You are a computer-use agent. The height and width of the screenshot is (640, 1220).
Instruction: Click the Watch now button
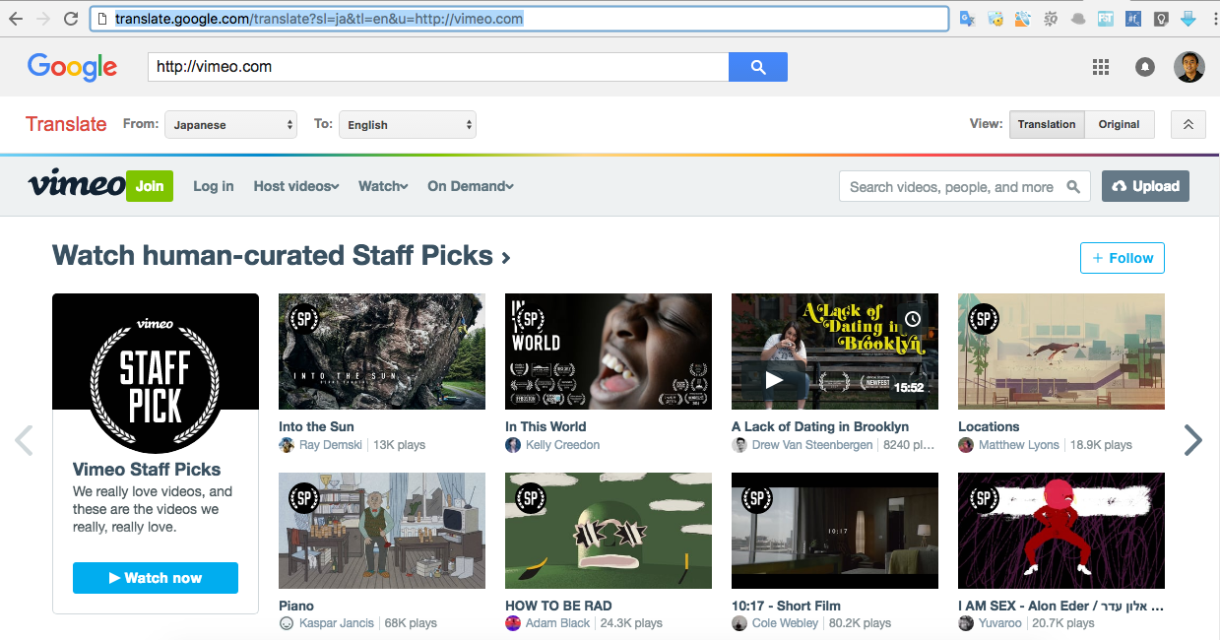[155, 578]
